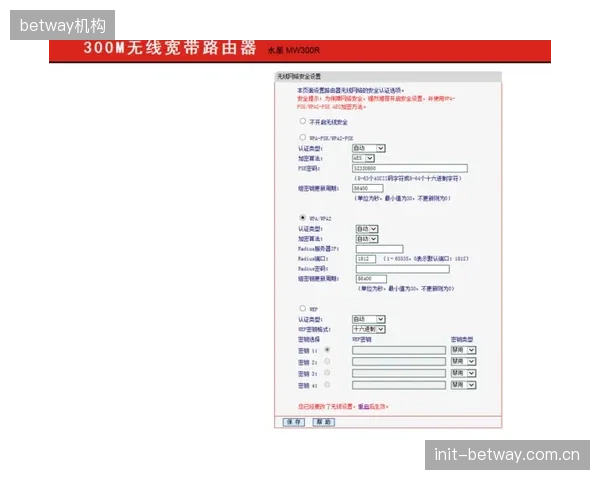The height and width of the screenshot is (480, 600).
Task: Open 密钥类型 dropdown for 密钥 3
Action: 463,373
